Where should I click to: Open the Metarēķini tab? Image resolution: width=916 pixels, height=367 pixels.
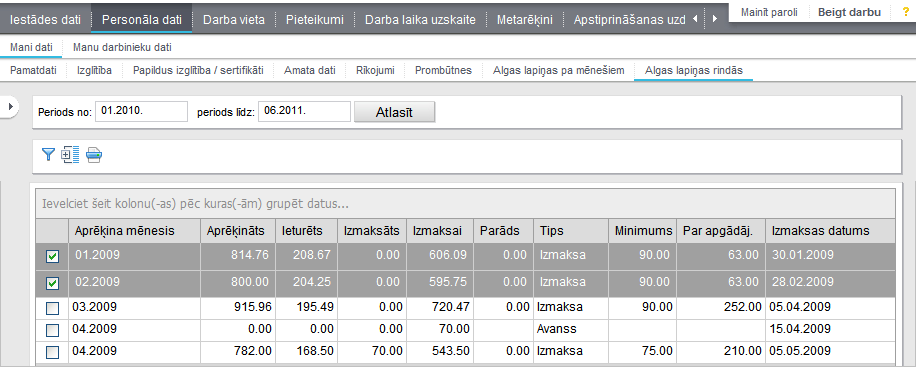pyautogui.click(x=525, y=19)
